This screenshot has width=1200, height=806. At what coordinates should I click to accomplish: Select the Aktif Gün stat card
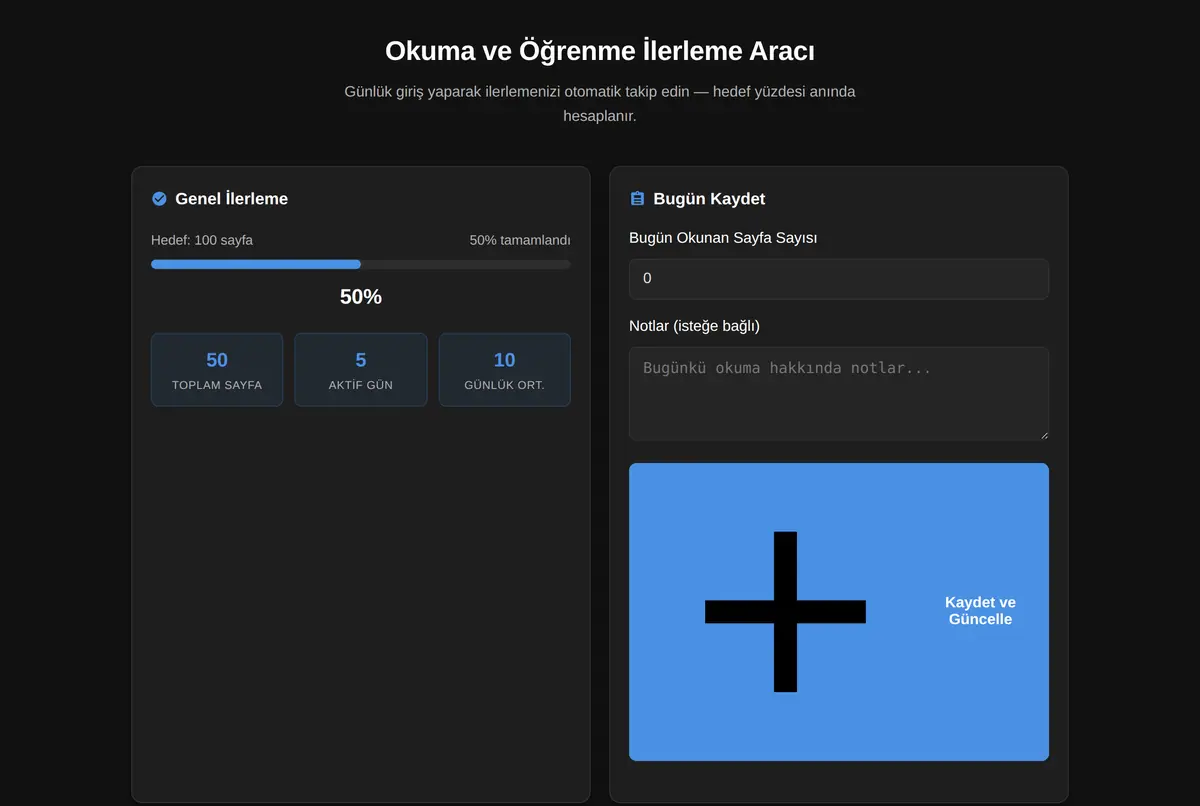361,370
